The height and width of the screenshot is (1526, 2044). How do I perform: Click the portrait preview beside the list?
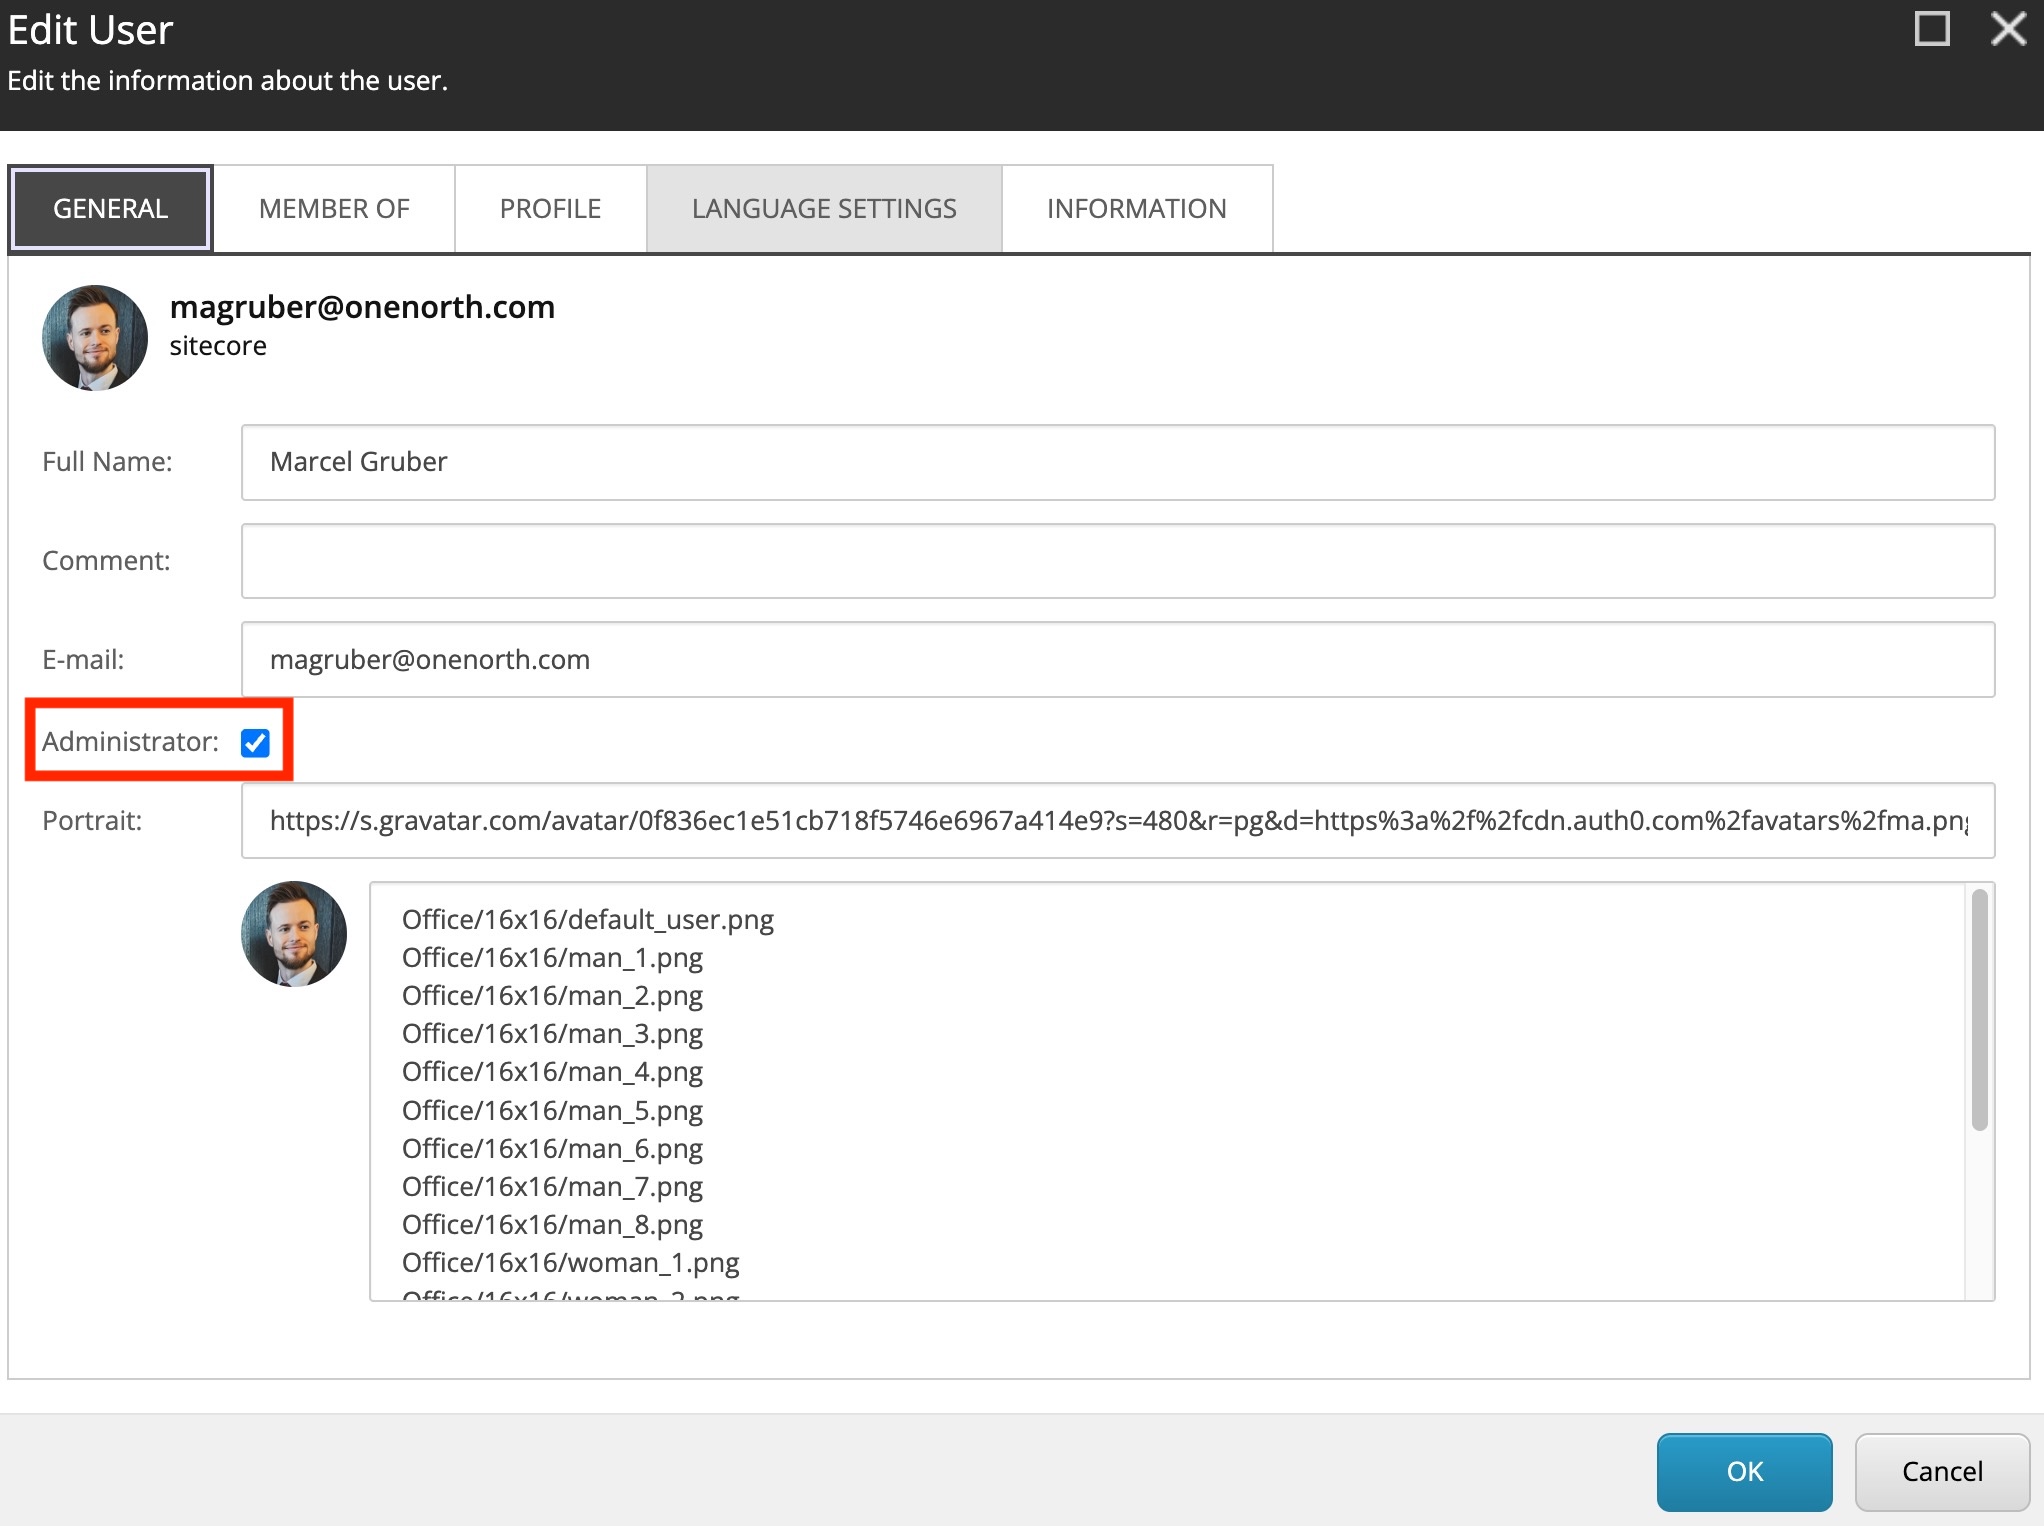coord(294,934)
